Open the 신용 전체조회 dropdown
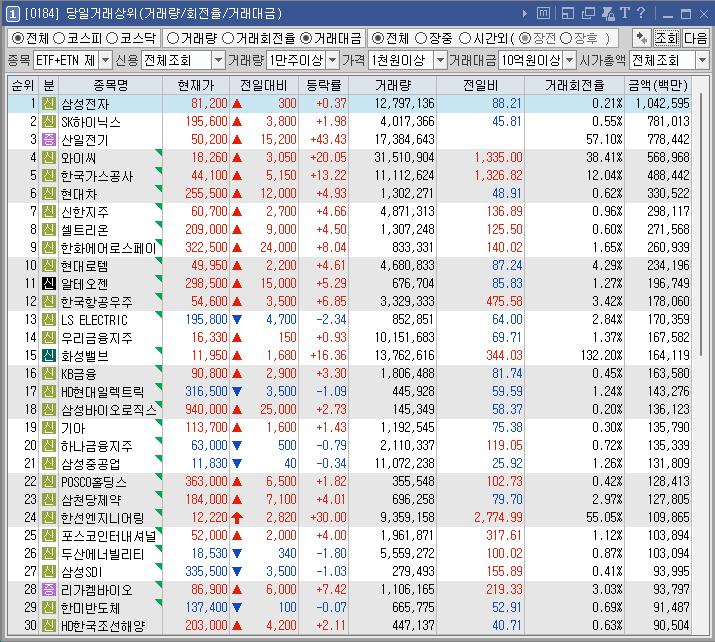 pos(218,60)
